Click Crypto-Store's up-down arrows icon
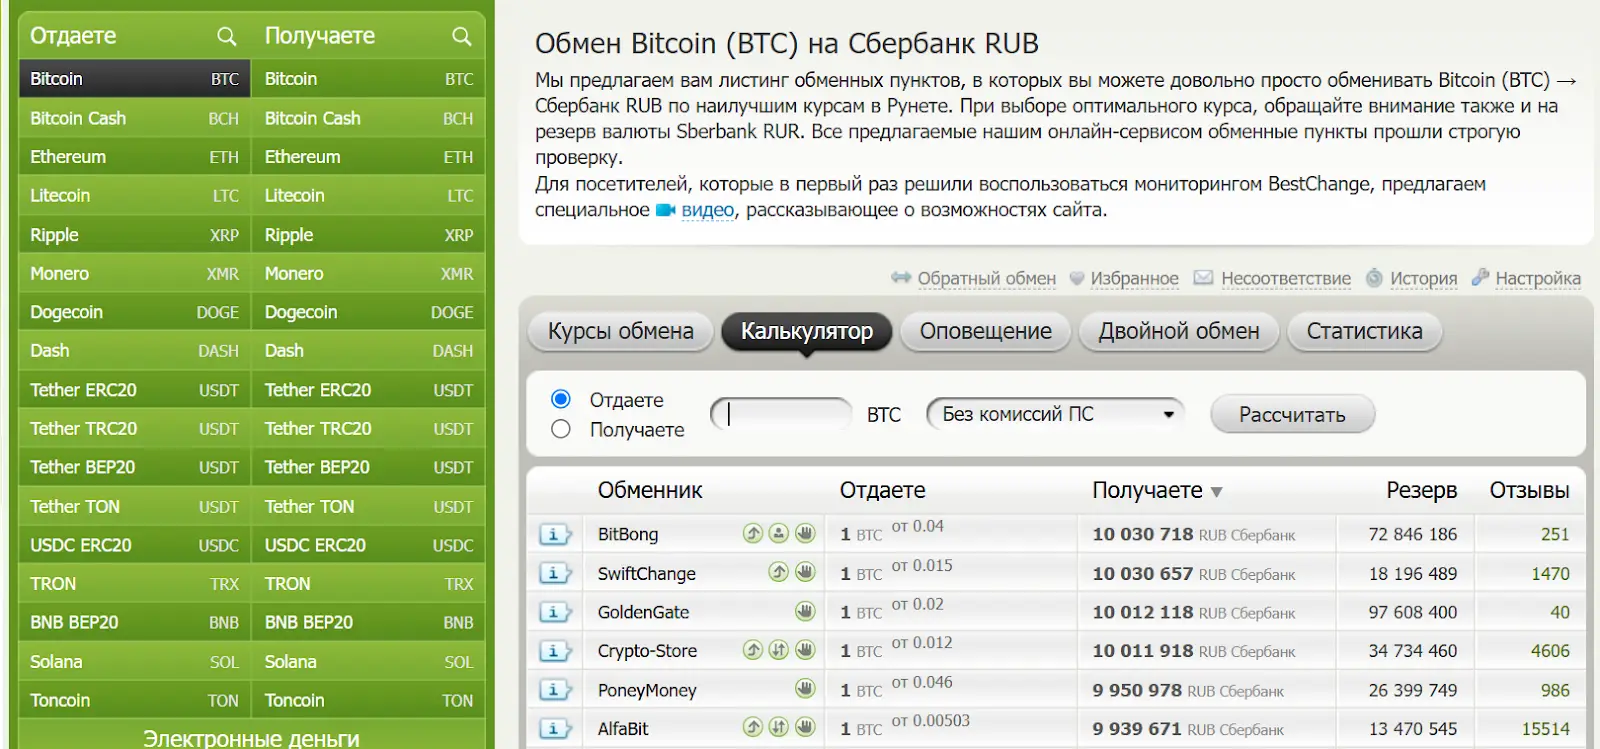 pyautogui.click(x=779, y=650)
